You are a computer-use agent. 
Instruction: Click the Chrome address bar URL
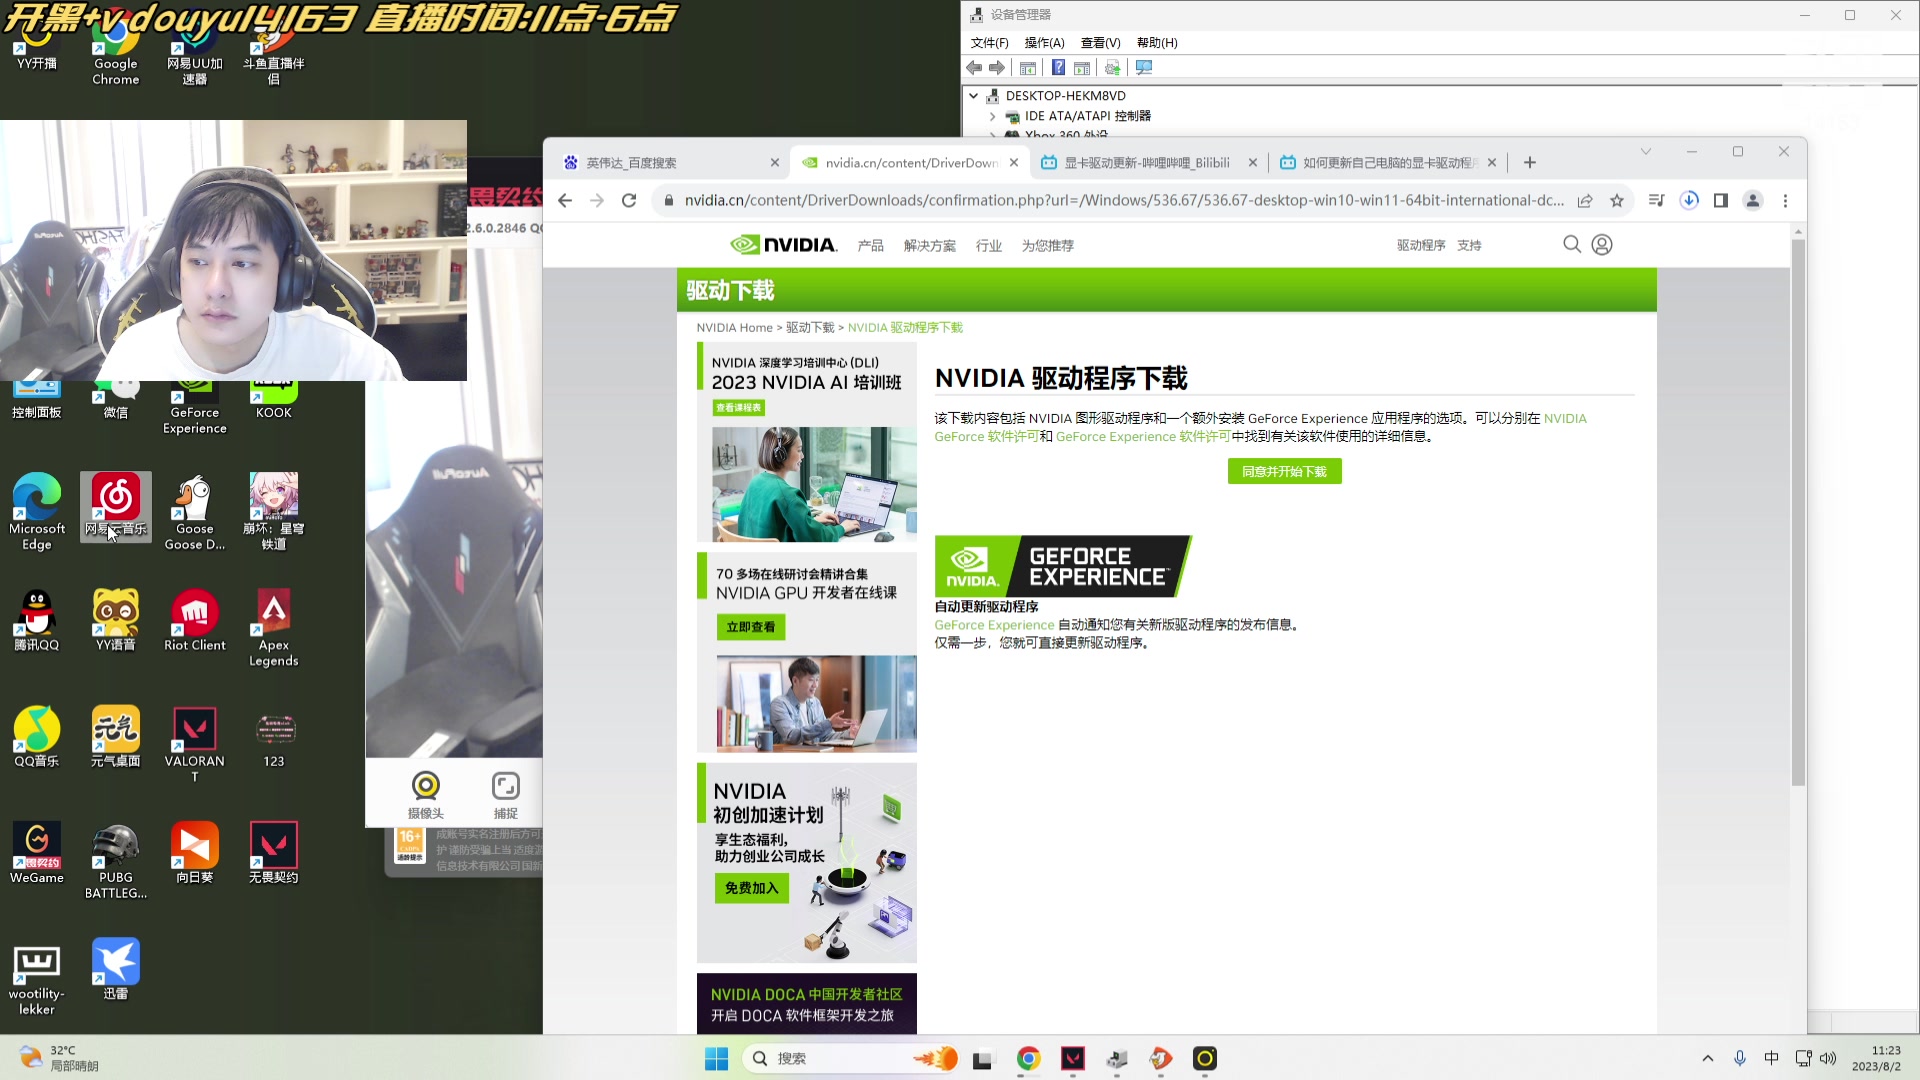(1124, 201)
